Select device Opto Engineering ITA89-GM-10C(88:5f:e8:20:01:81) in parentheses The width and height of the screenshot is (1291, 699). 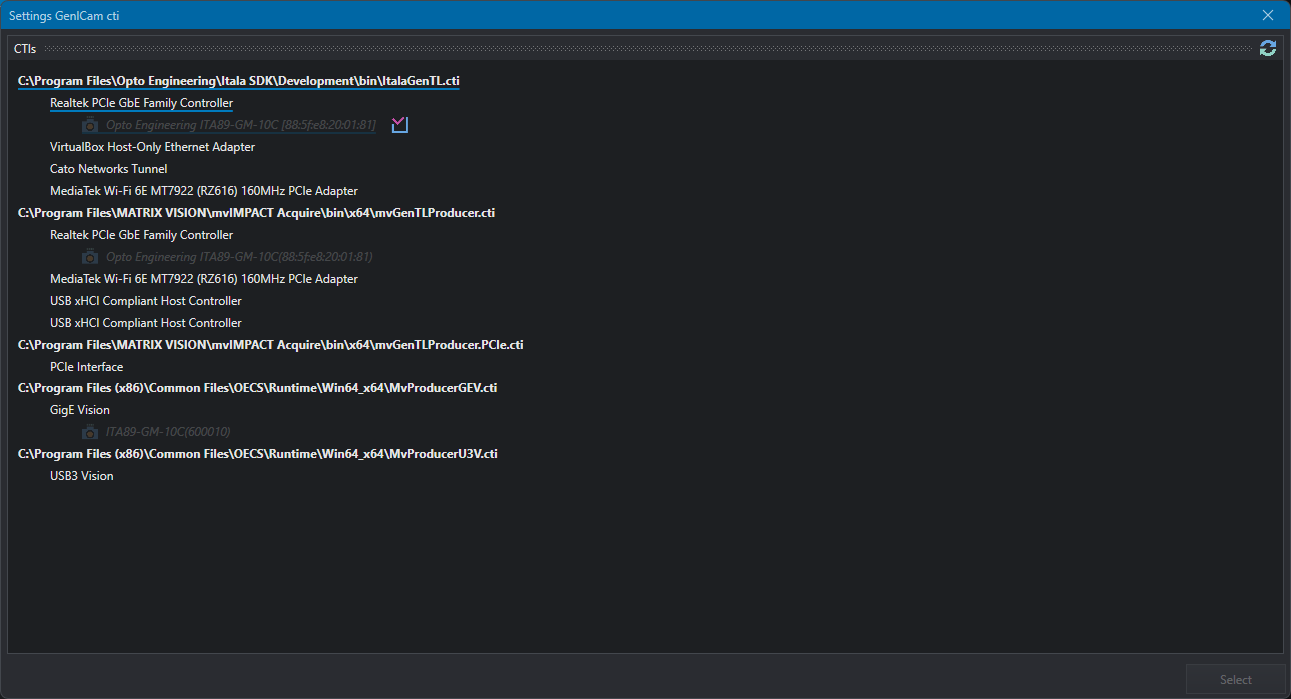pos(239,257)
